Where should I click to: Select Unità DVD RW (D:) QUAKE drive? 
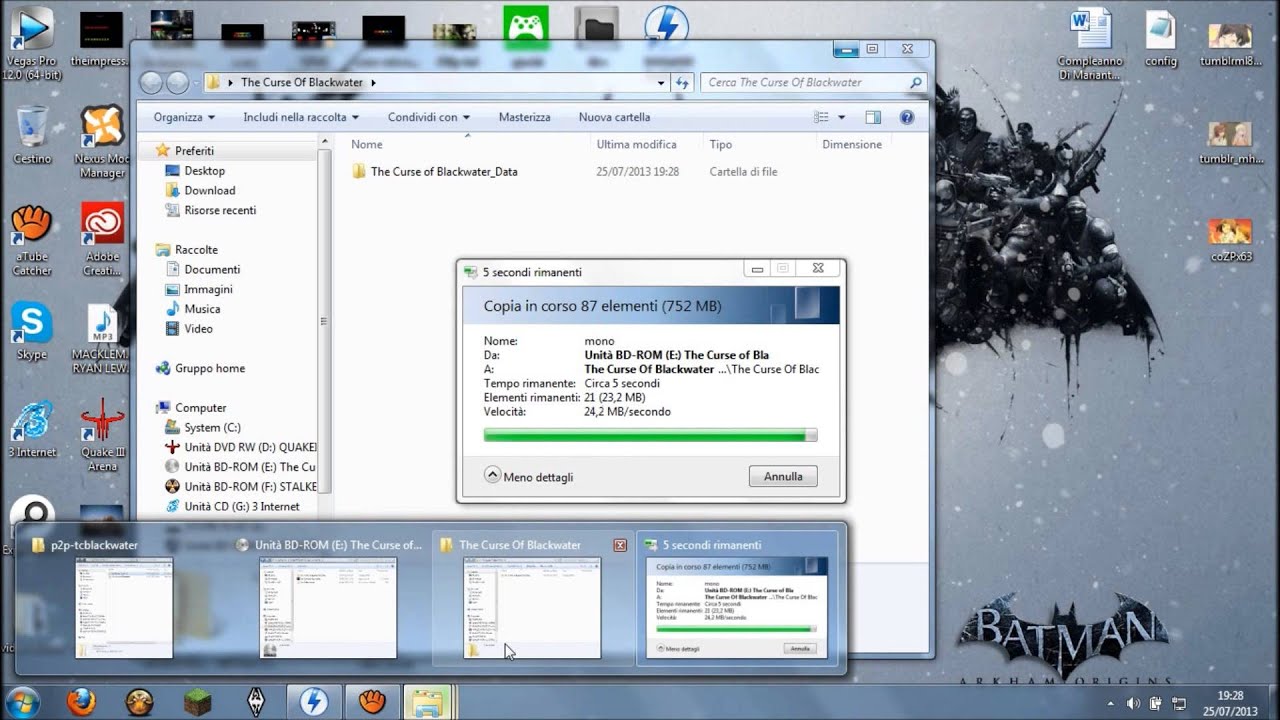pos(240,447)
